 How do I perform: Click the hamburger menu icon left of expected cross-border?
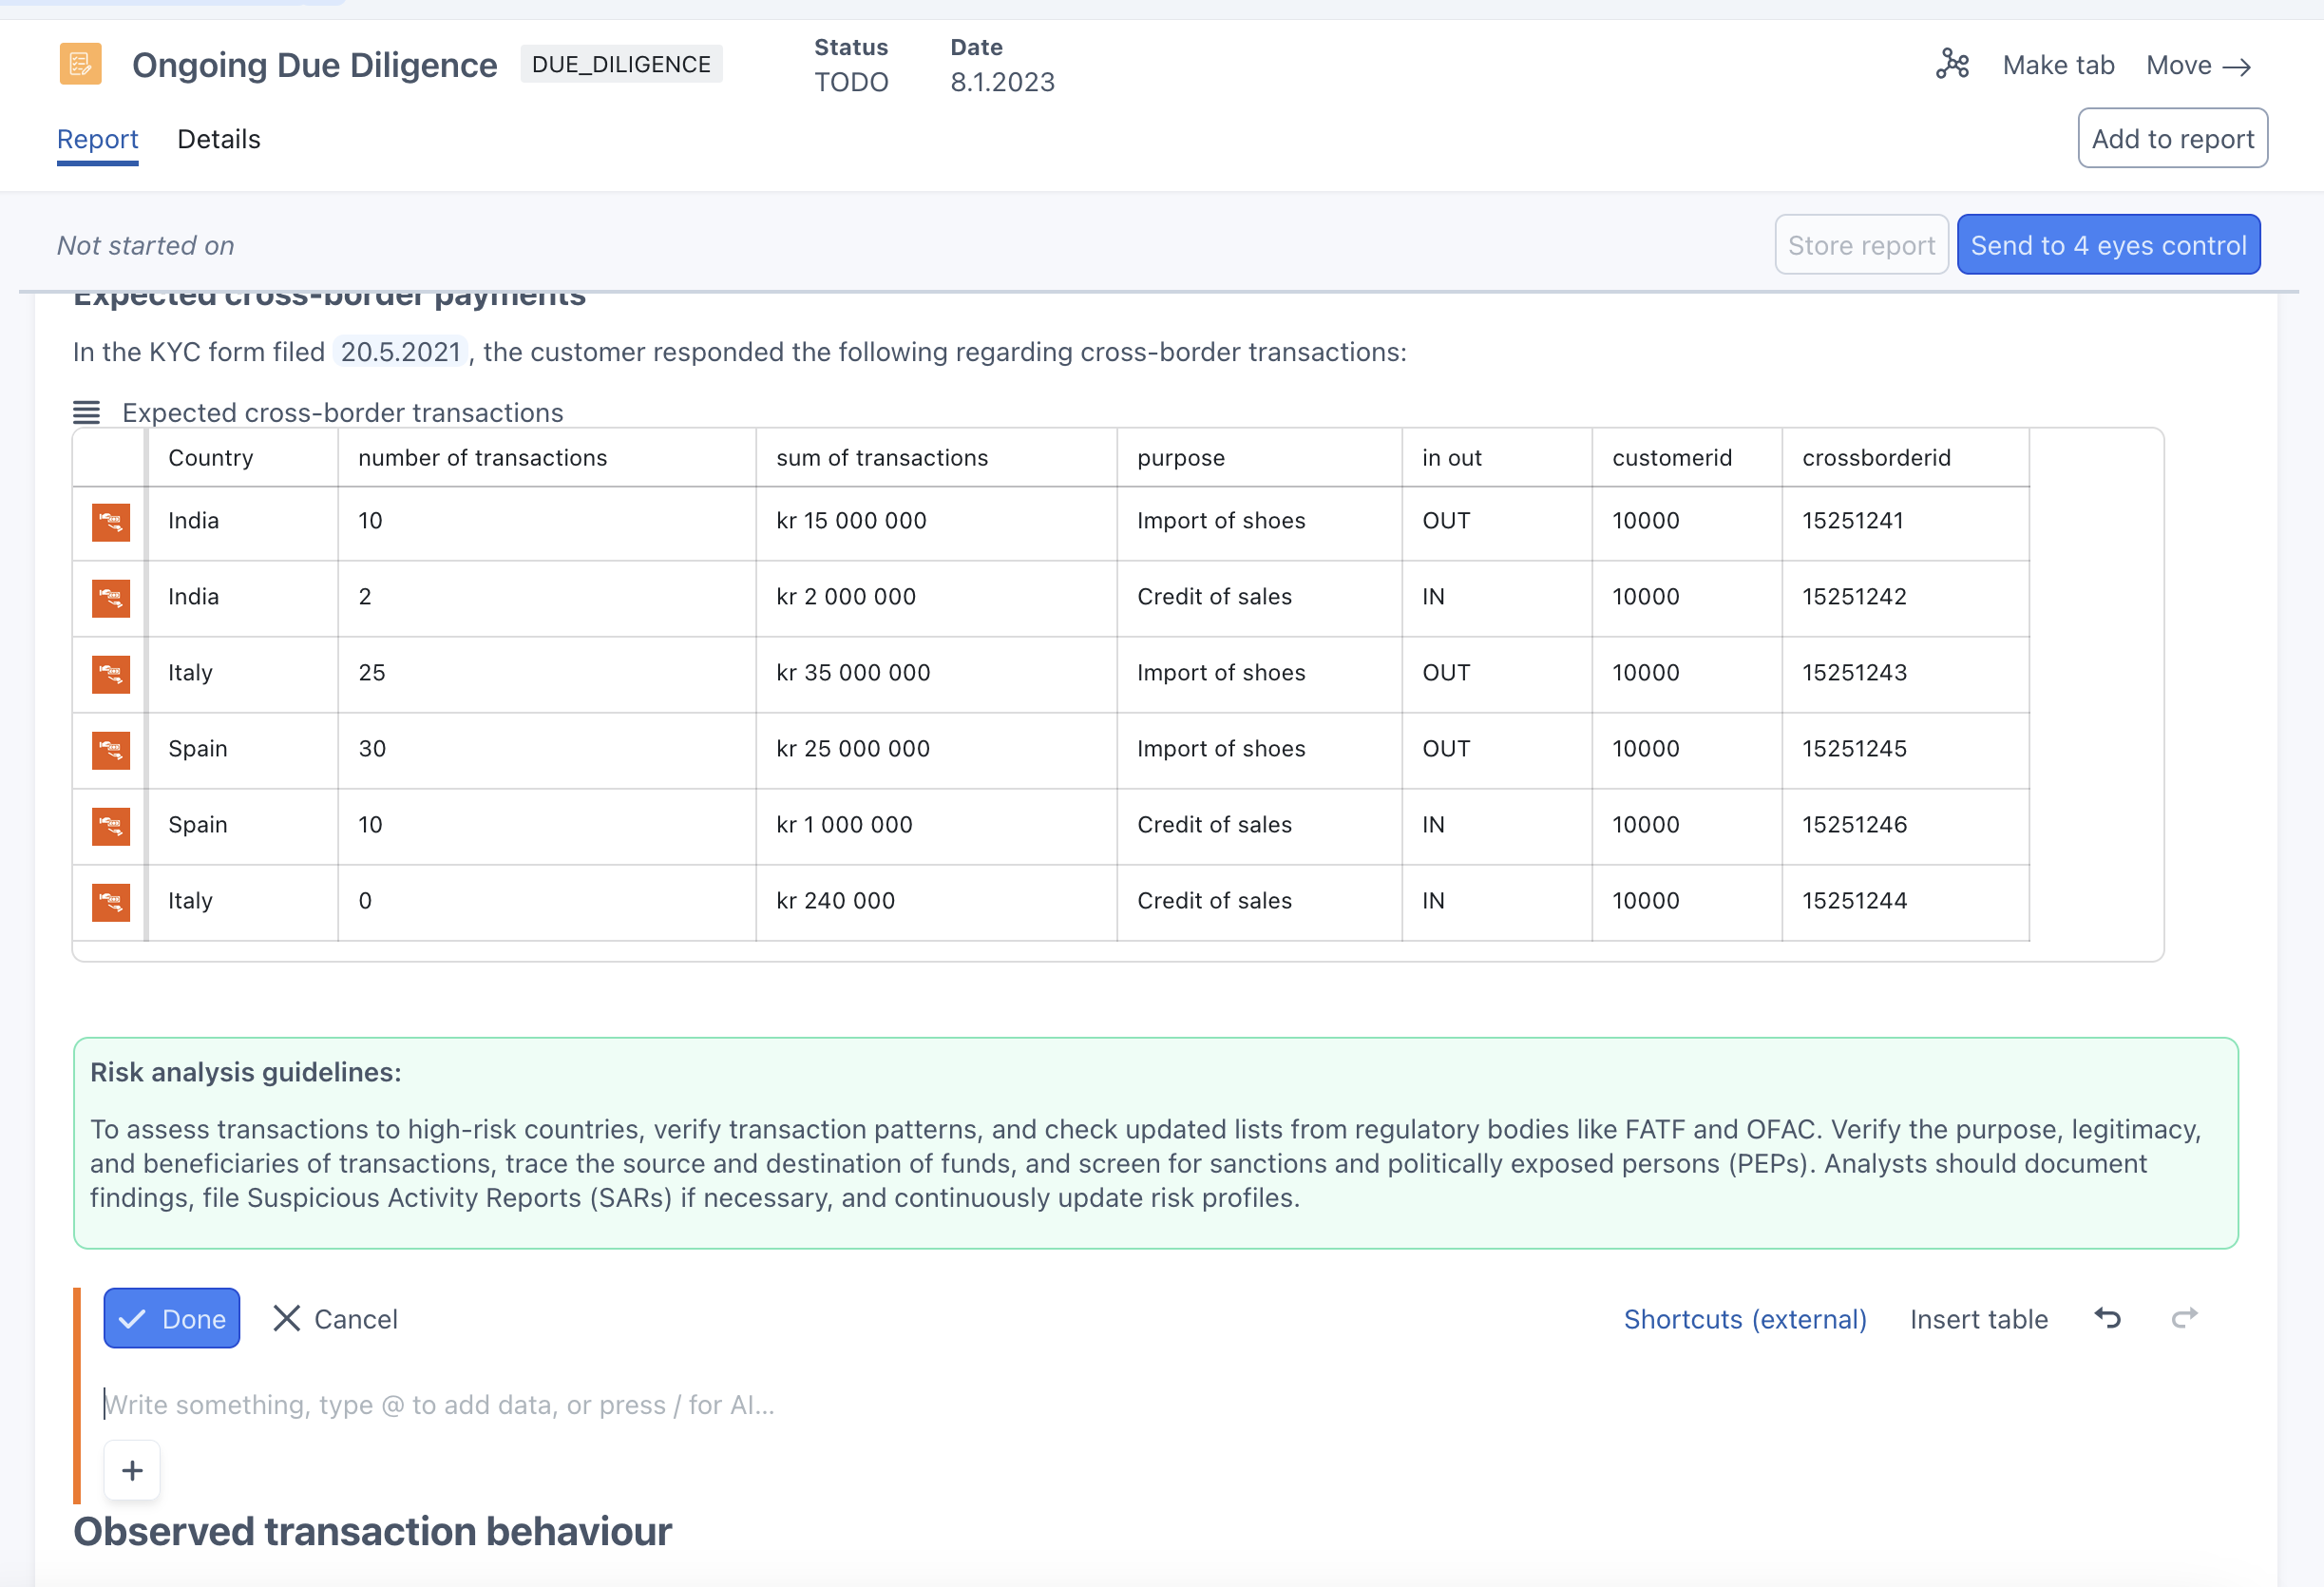pos(88,413)
